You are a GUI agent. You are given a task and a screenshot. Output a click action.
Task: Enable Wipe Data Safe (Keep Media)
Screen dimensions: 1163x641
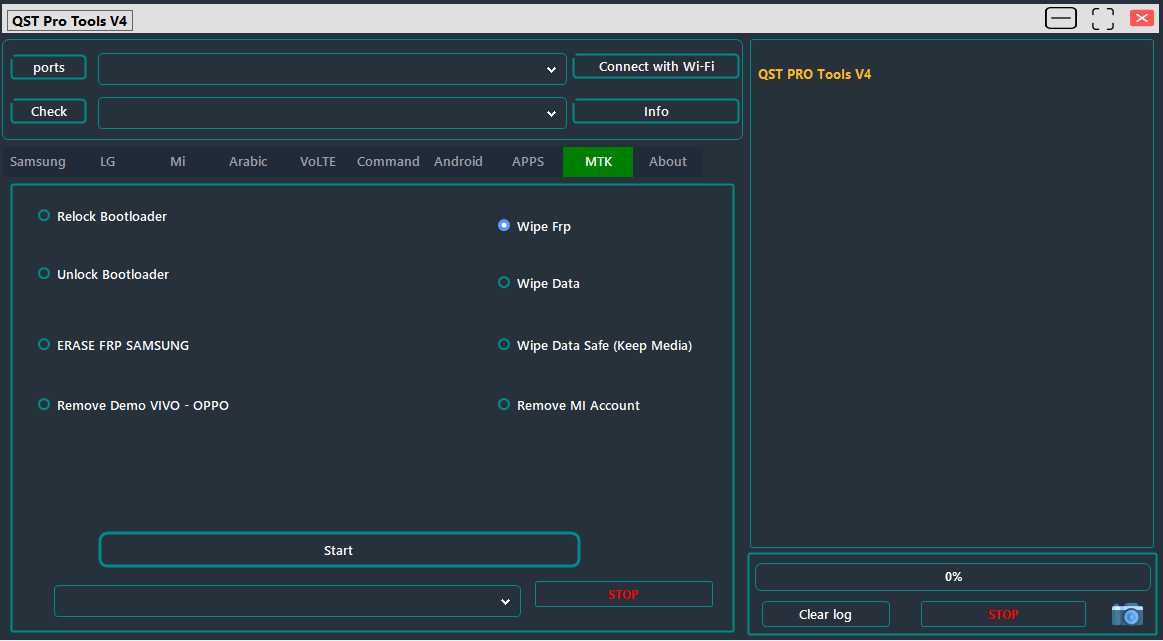tap(504, 344)
